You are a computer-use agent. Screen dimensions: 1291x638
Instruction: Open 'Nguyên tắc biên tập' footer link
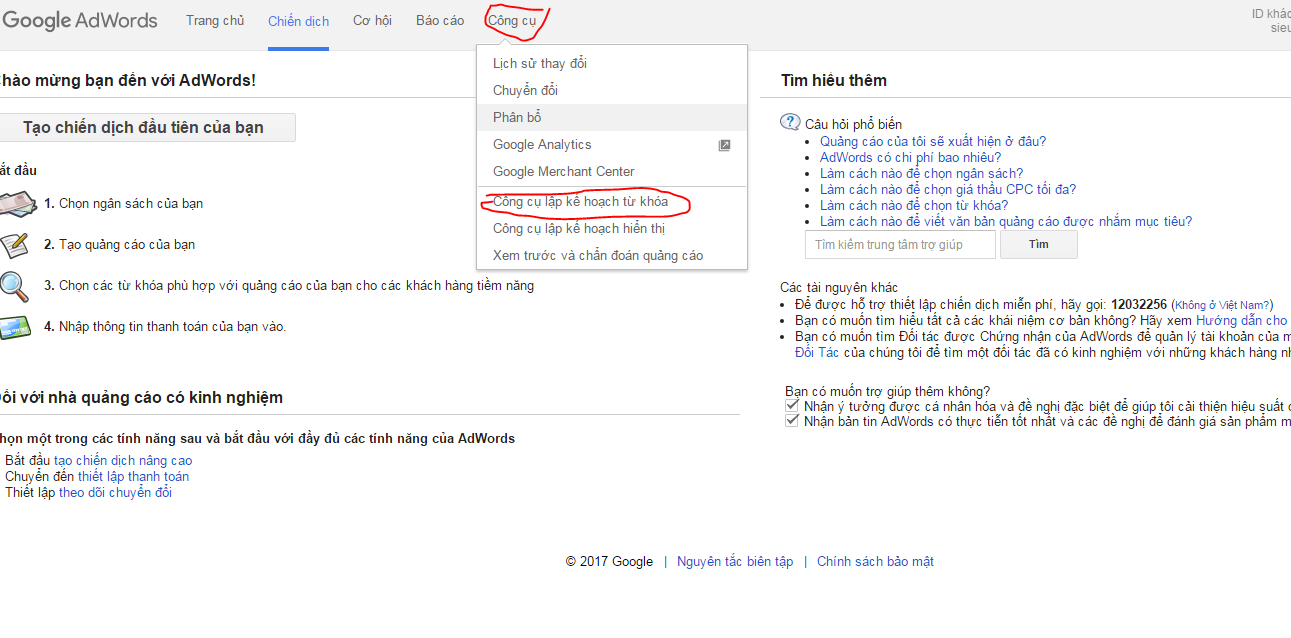[x=735, y=561]
